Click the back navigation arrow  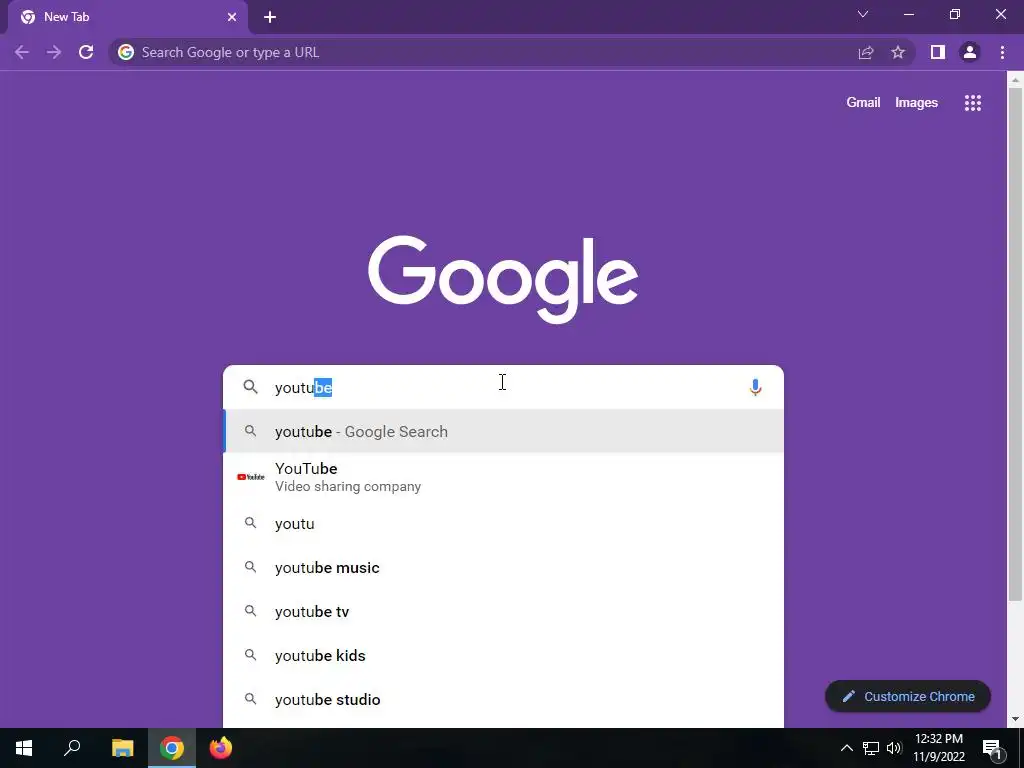coord(22,52)
